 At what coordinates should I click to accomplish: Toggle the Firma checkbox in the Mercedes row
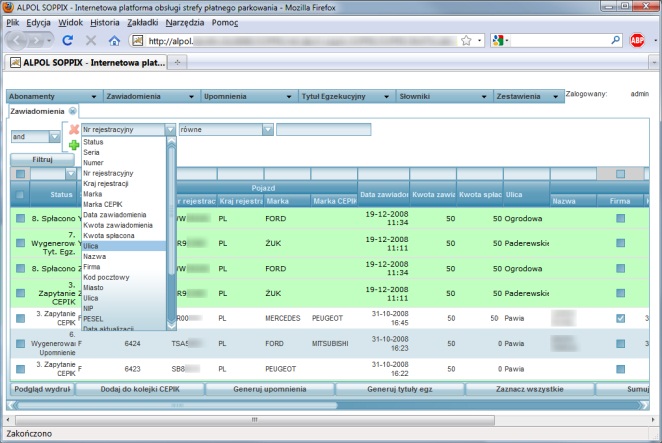click(x=621, y=318)
